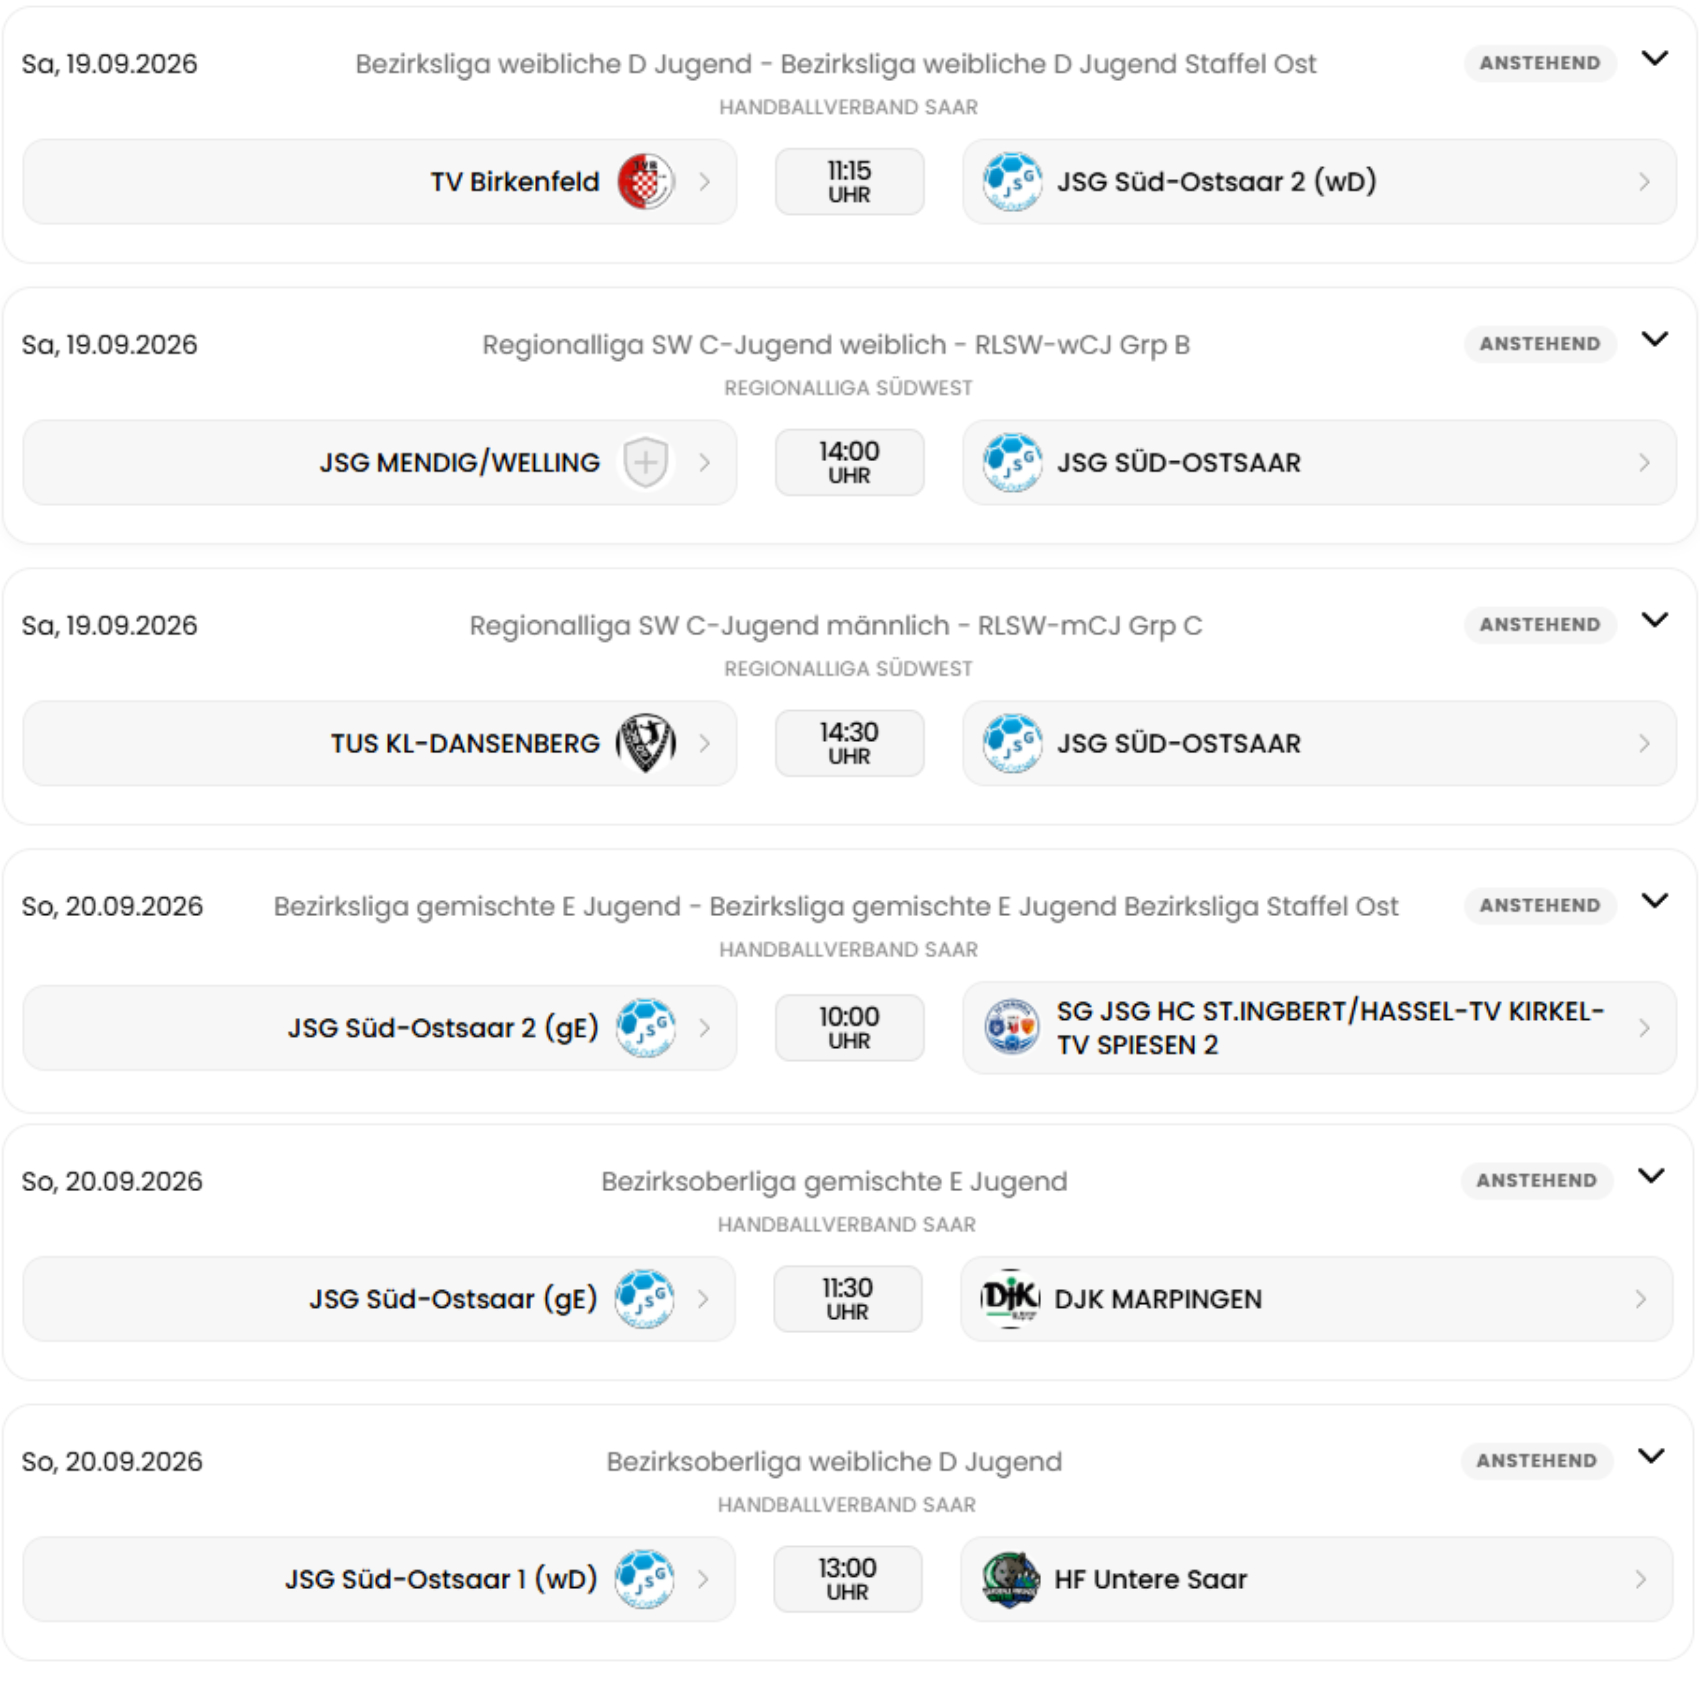The width and height of the screenshot is (1700, 1700).
Task: Select the 10:00 UHR kickoff time box
Action: point(849,1027)
